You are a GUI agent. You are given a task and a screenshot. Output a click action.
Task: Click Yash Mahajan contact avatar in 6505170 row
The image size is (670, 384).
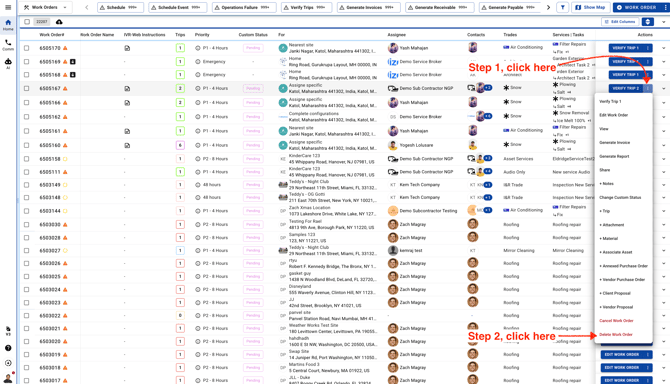473,47
